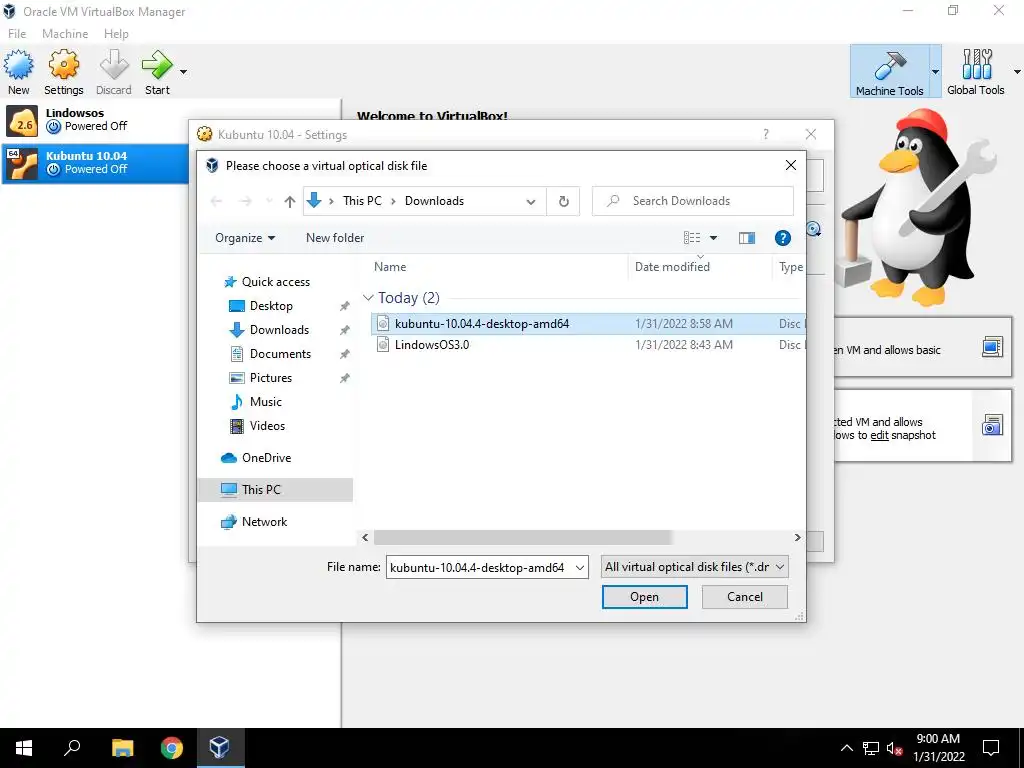
Task: Change the view layout icon
Action: pos(692,238)
